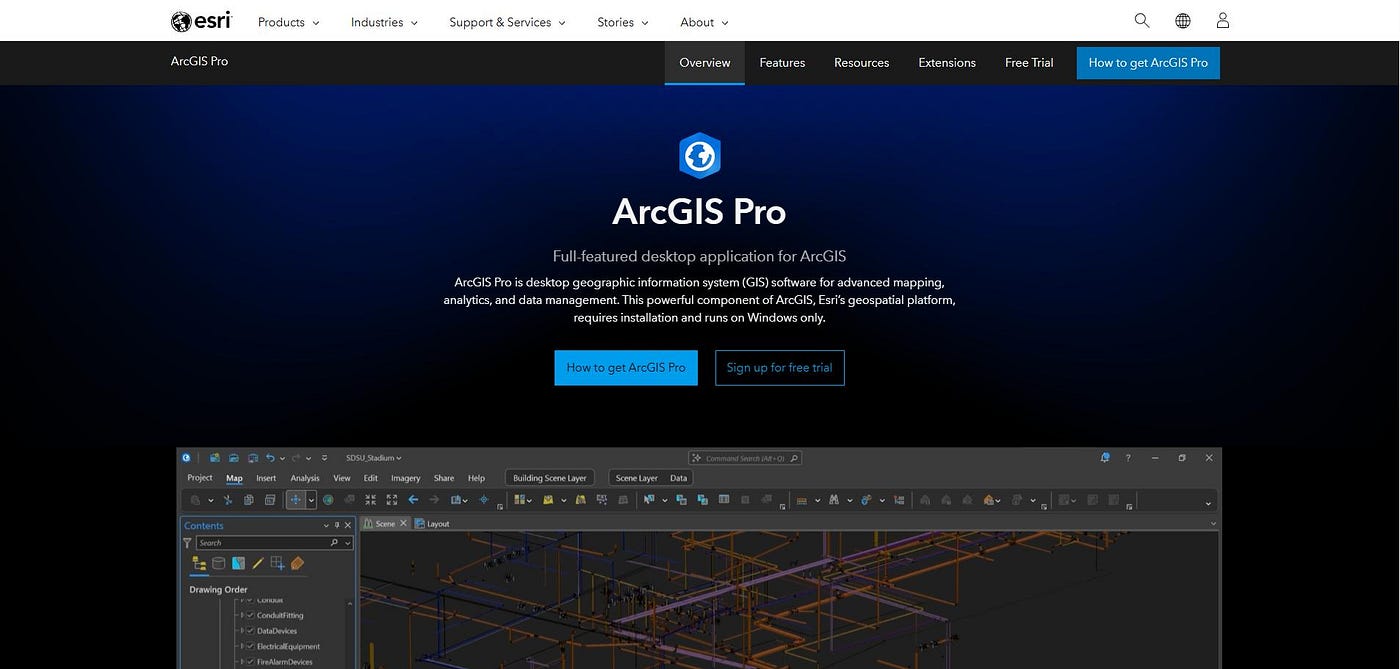The image size is (1400, 669).
Task: Switch to the Features page tab
Action: coord(782,62)
